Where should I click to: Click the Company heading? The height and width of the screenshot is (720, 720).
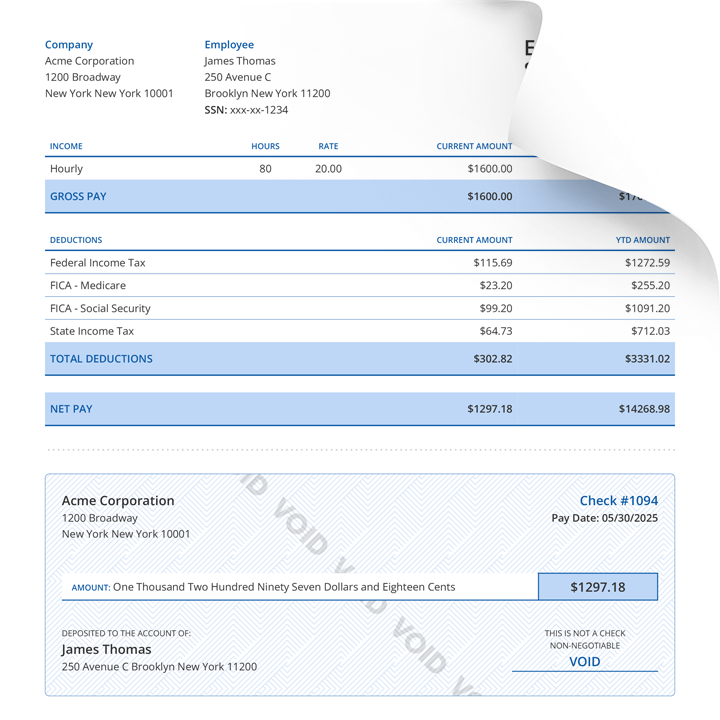coord(69,45)
